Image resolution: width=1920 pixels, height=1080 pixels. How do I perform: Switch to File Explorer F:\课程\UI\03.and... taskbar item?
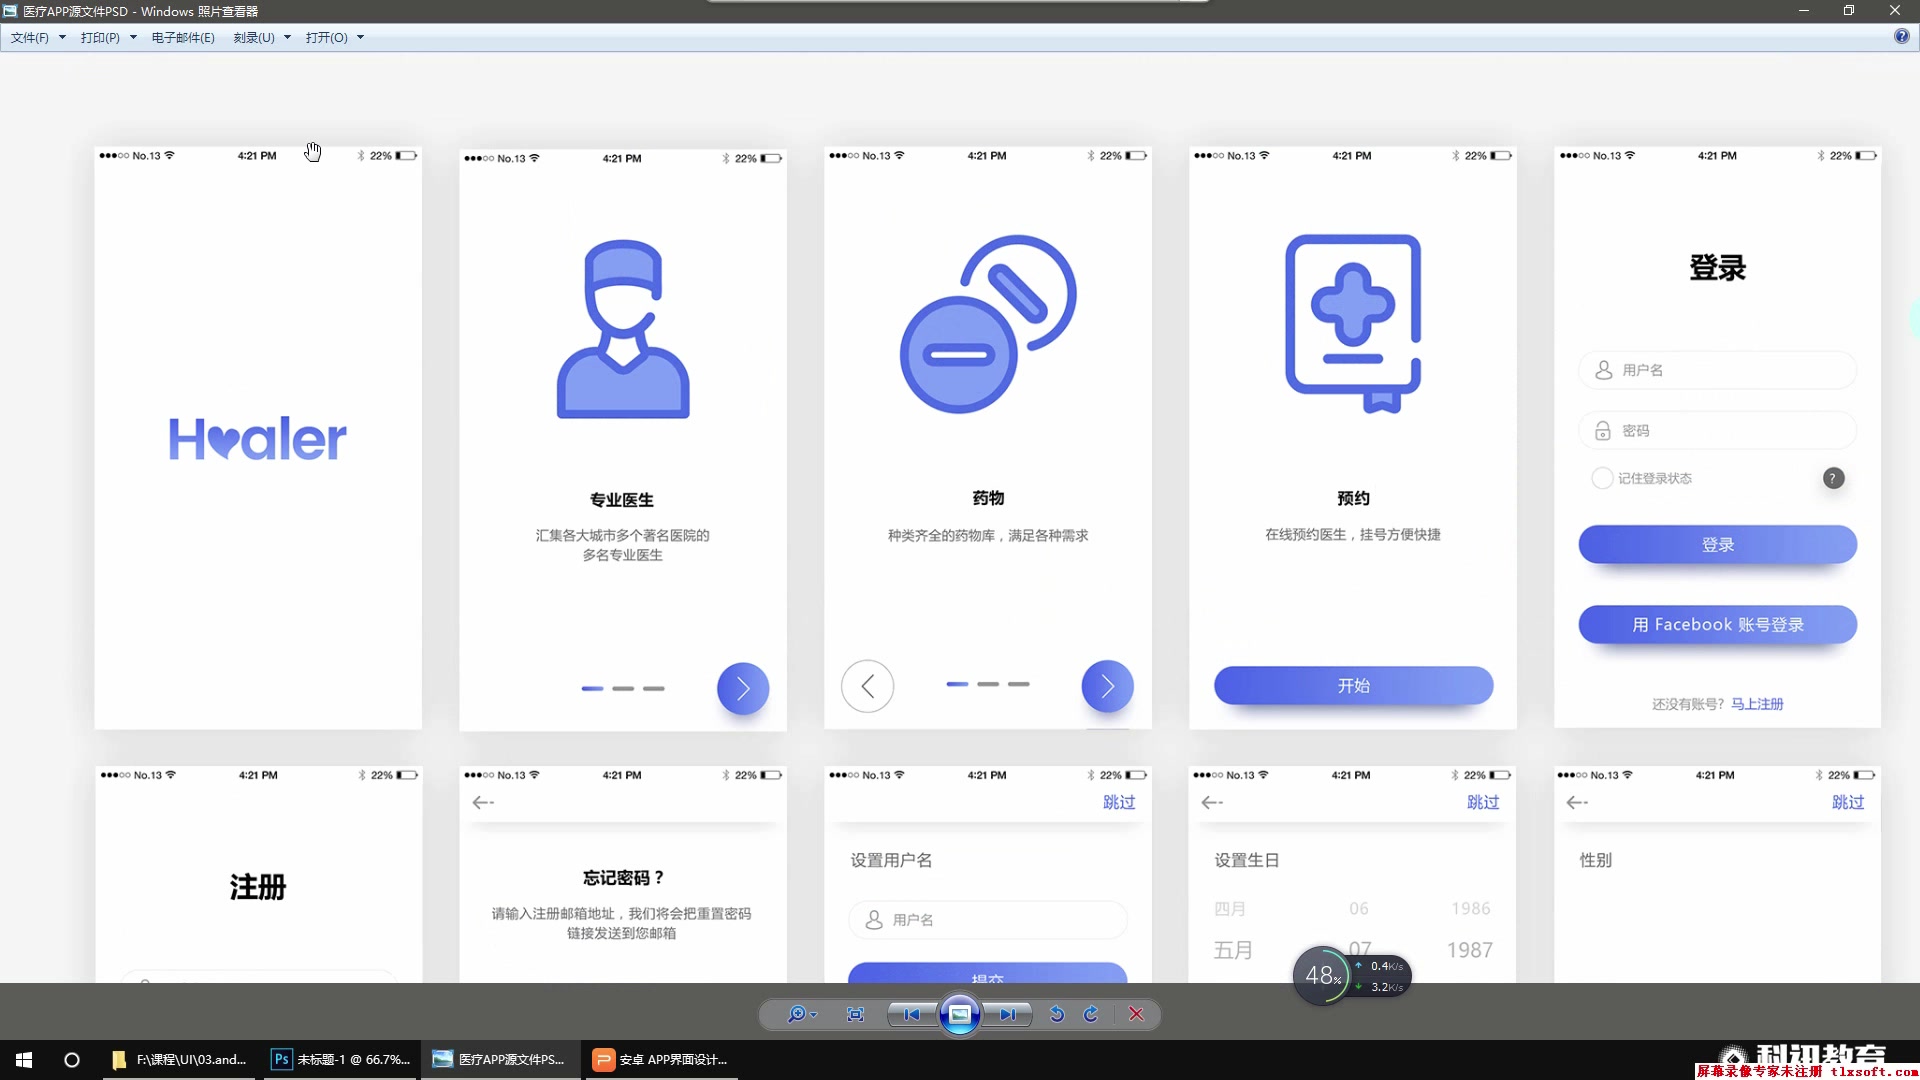(x=180, y=1060)
